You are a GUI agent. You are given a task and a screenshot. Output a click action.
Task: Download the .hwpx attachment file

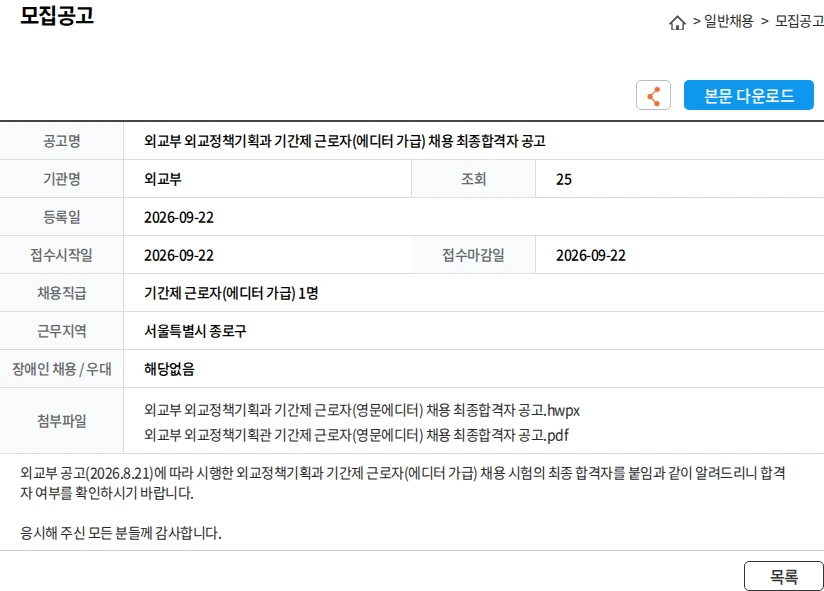[x=362, y=410]
